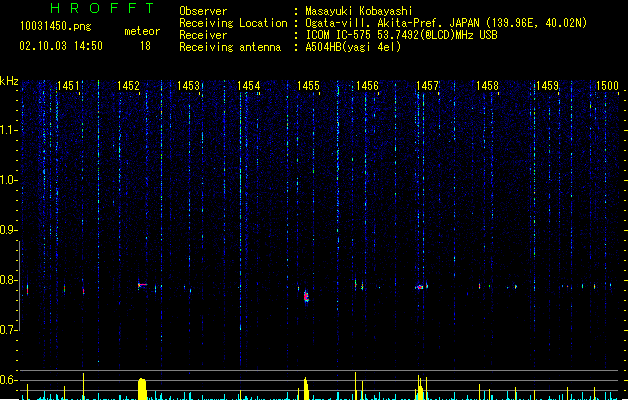Click the red echo streak below the 1452 marker
The height and width of the screenshot is (400, 629).
click(142, 285)
